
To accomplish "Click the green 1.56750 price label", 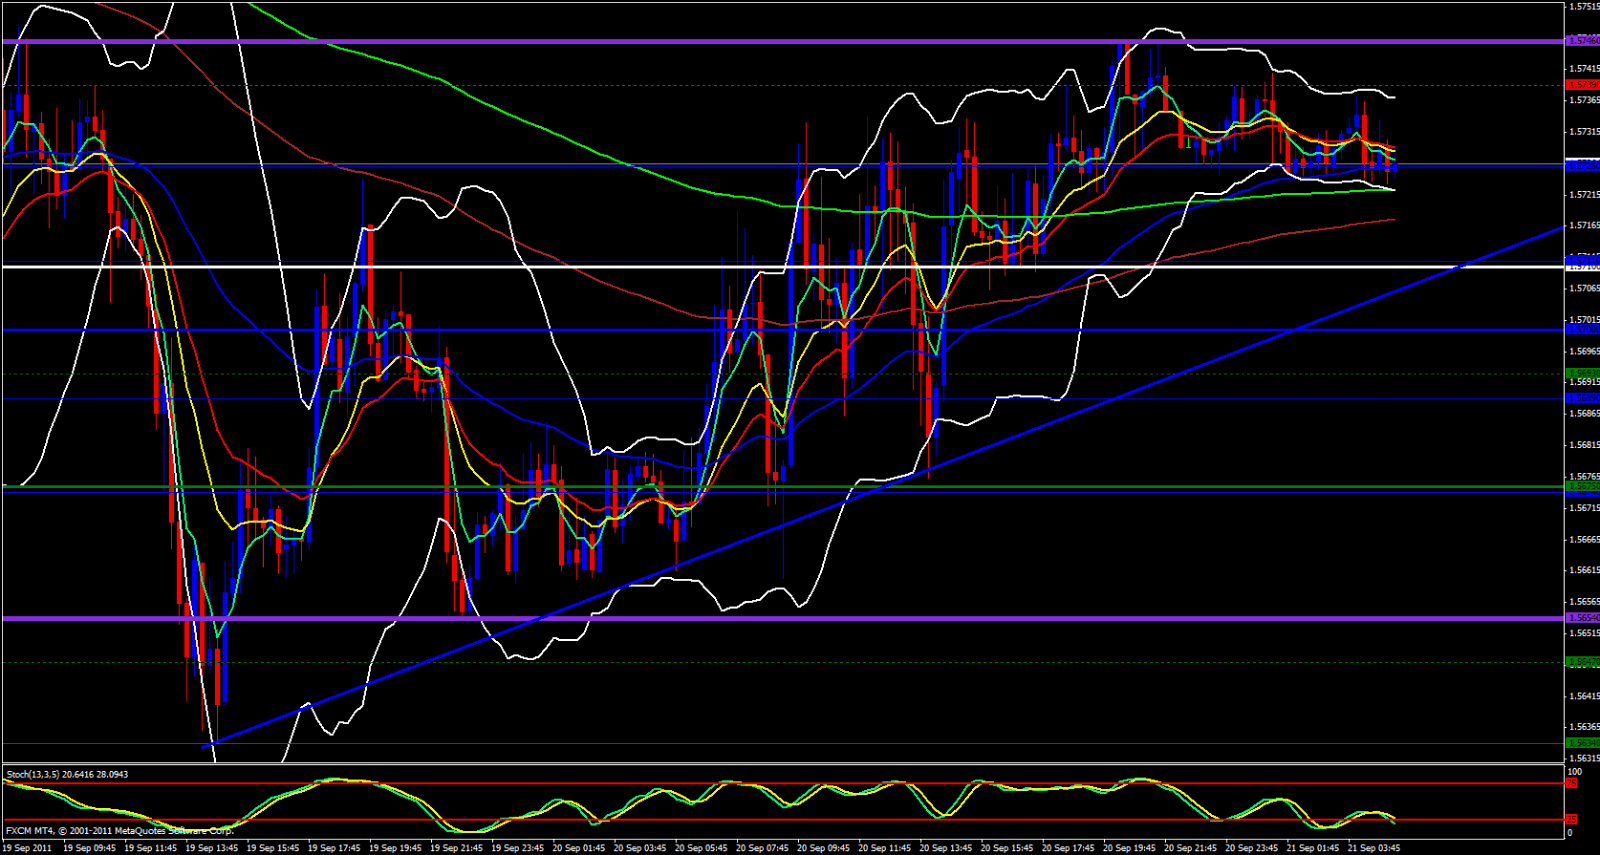I will point(1582,486).
